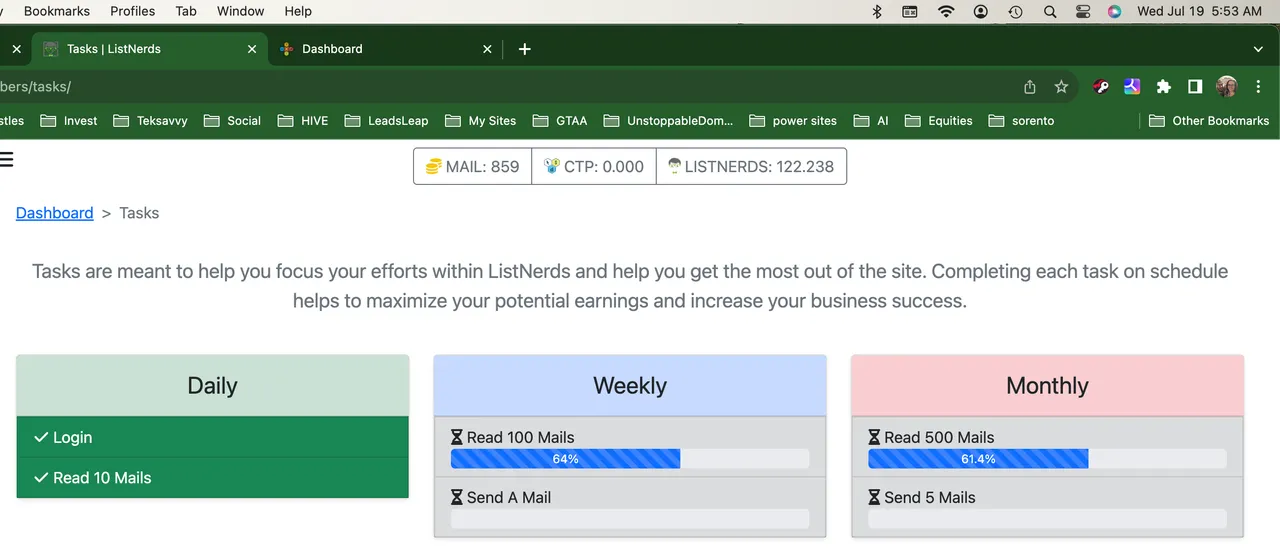This screenshot has width=1280, height=552.
Task: Open the Window menu
Action: [x=241, y=11]
